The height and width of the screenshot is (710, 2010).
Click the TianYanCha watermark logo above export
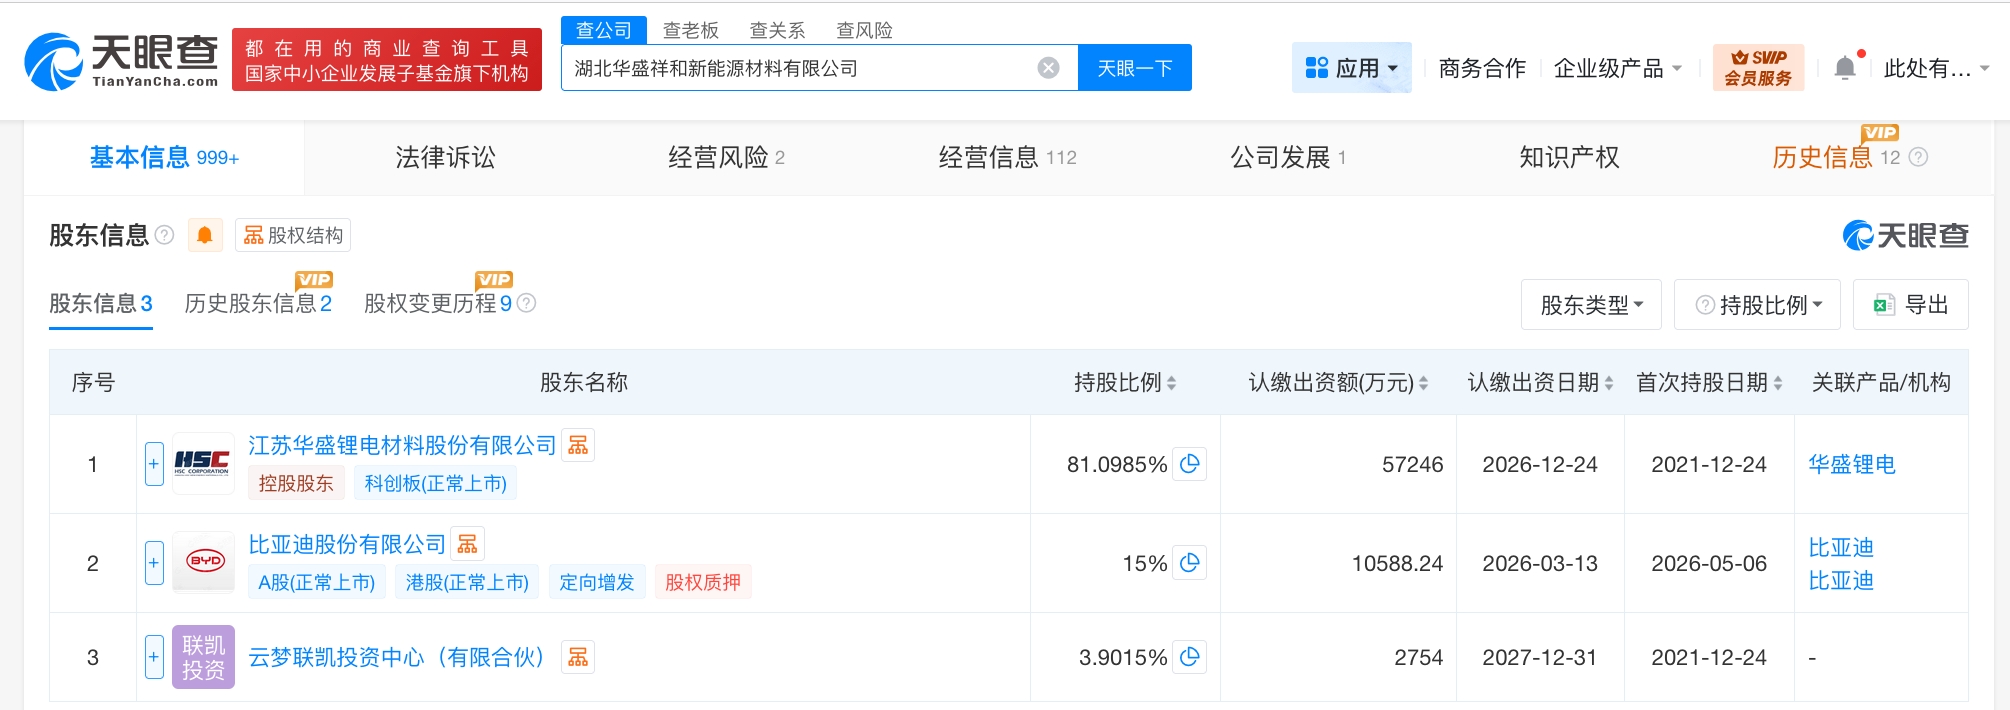click(x=1905, y=236)
